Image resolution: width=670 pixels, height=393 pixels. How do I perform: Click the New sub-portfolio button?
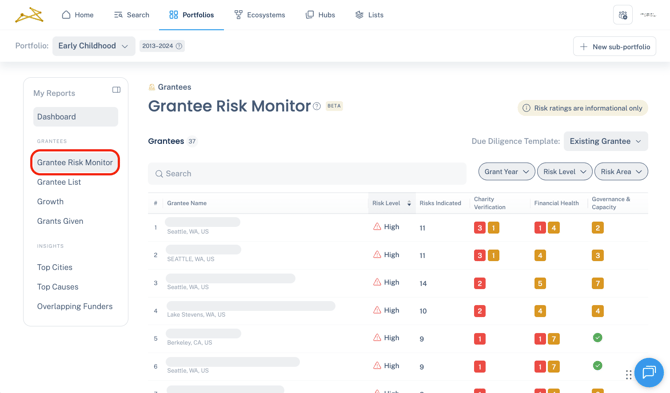pos(614,47)
